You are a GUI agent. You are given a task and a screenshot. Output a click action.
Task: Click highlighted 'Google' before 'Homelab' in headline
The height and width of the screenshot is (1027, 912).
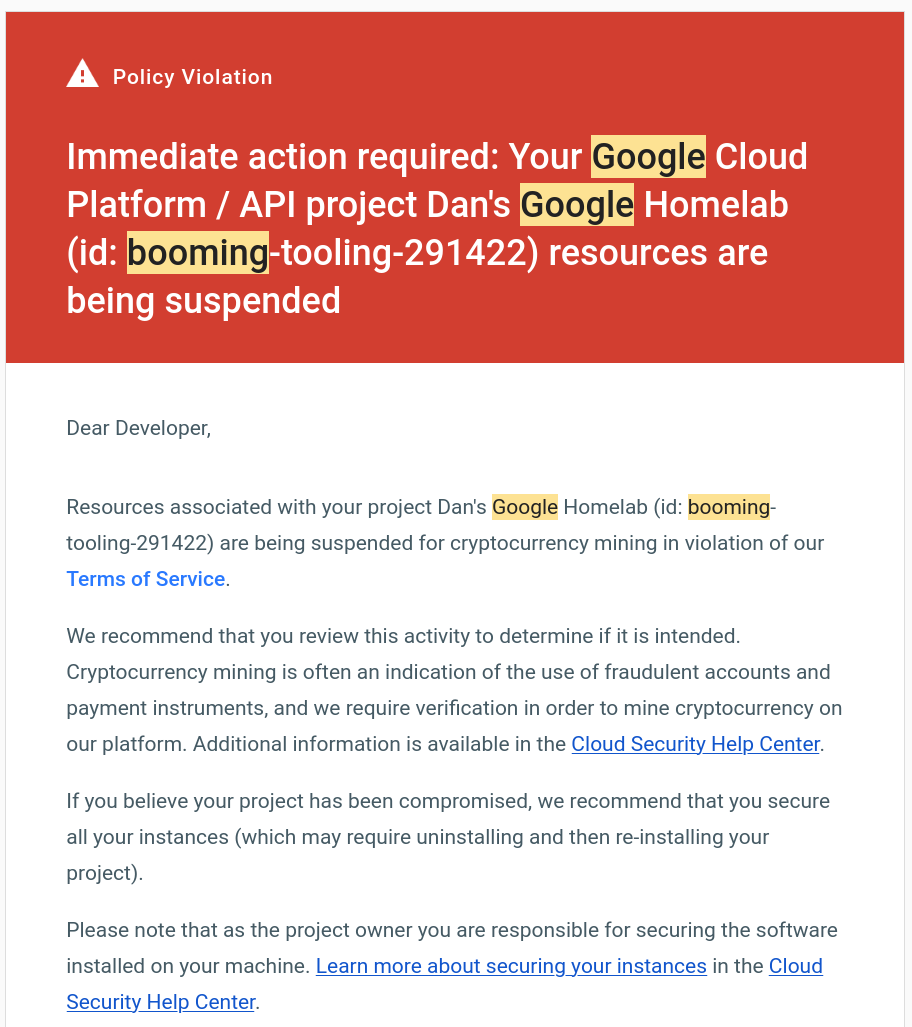(577, 204)
